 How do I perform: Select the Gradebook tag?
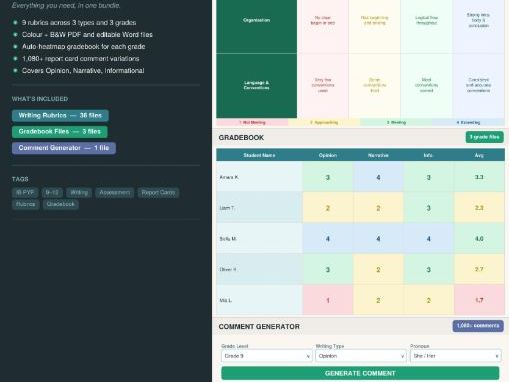click(61, 204)
